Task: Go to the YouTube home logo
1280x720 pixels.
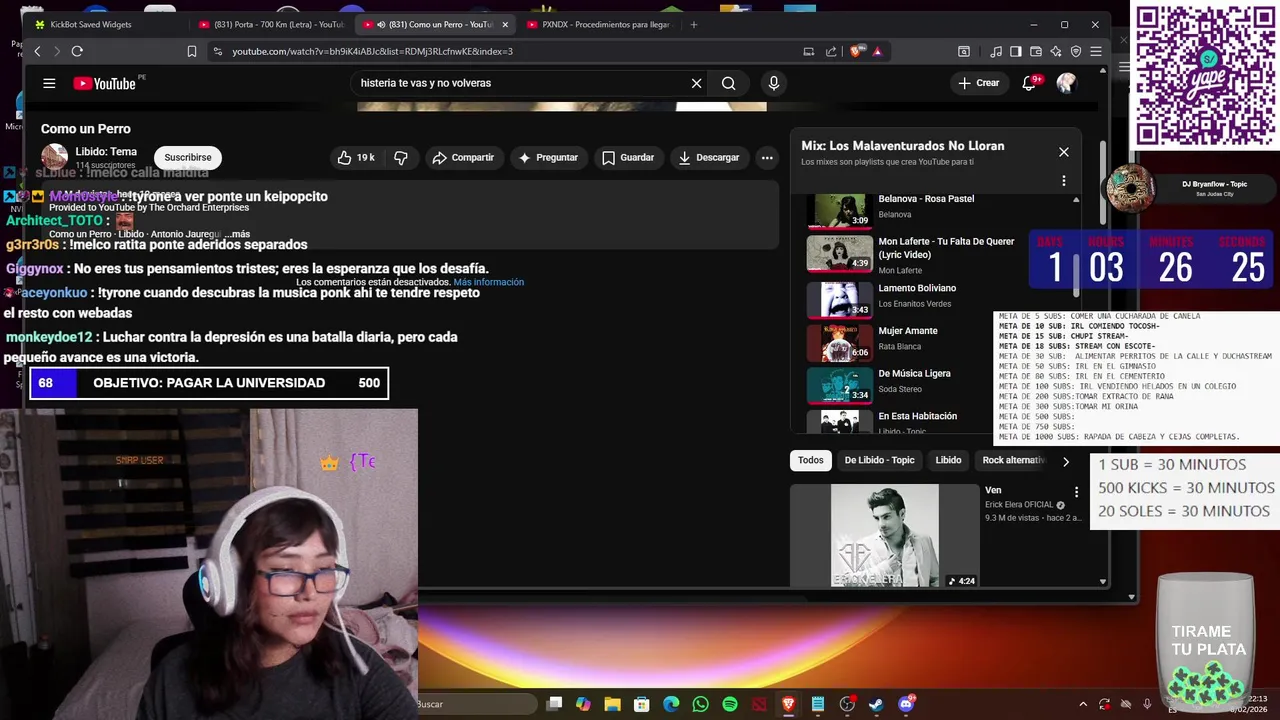Action: [x=104, y=83]
